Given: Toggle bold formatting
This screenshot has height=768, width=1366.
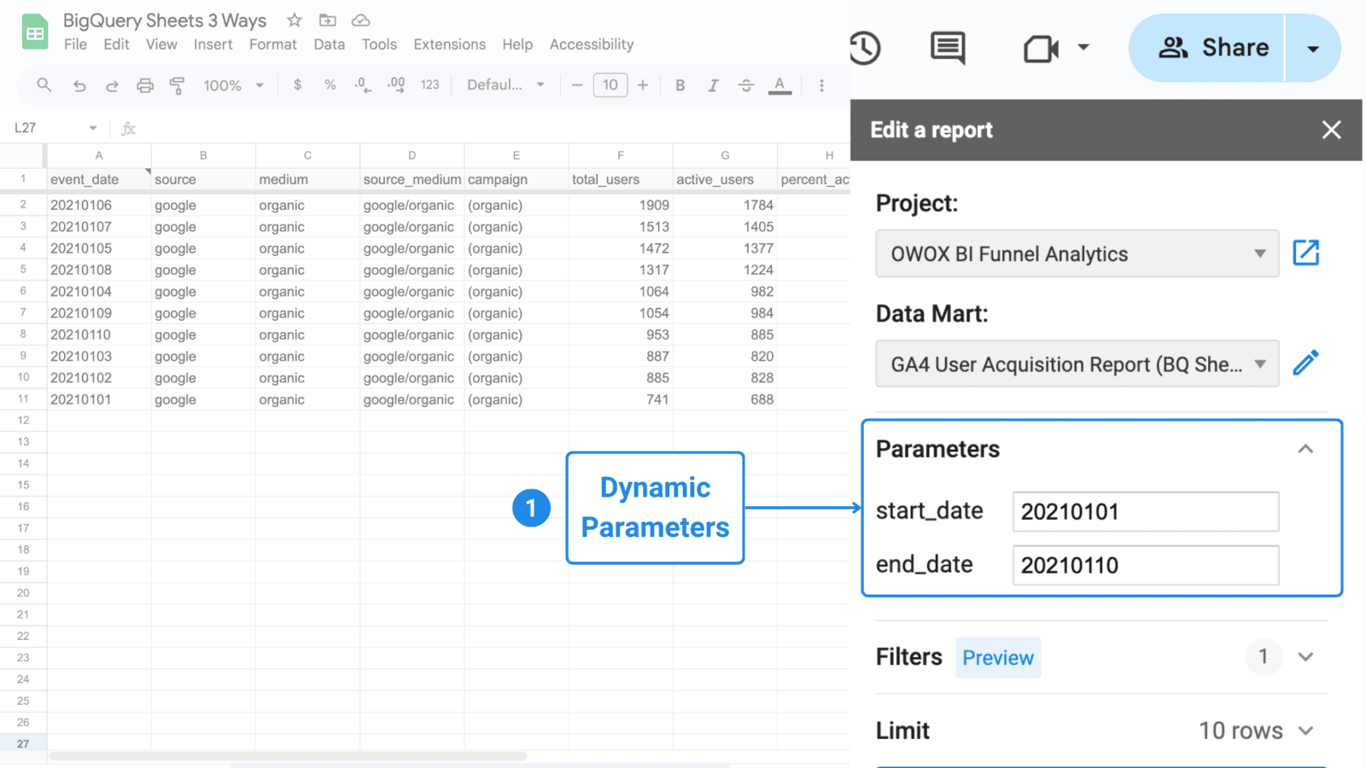Looking at the screenshot, I should 680,86.
